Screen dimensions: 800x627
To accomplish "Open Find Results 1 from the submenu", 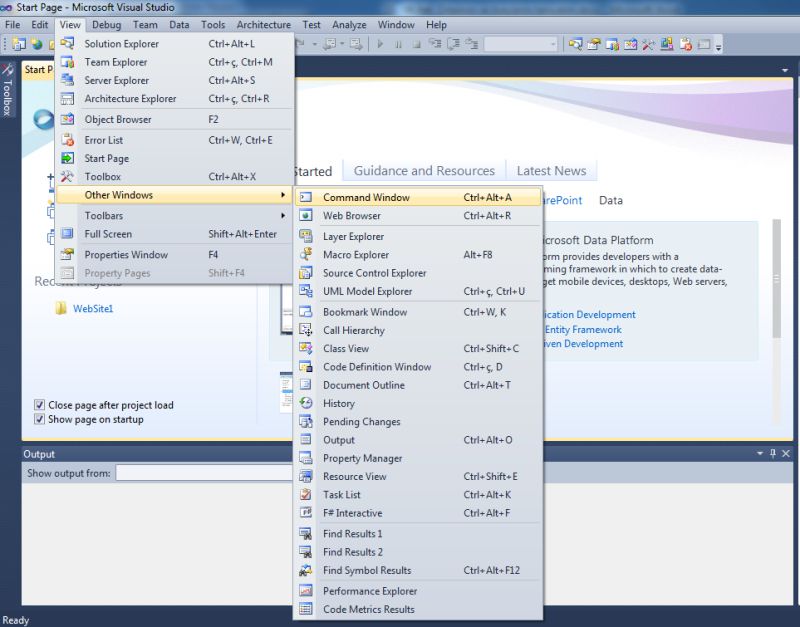I will tap(418, 534).
